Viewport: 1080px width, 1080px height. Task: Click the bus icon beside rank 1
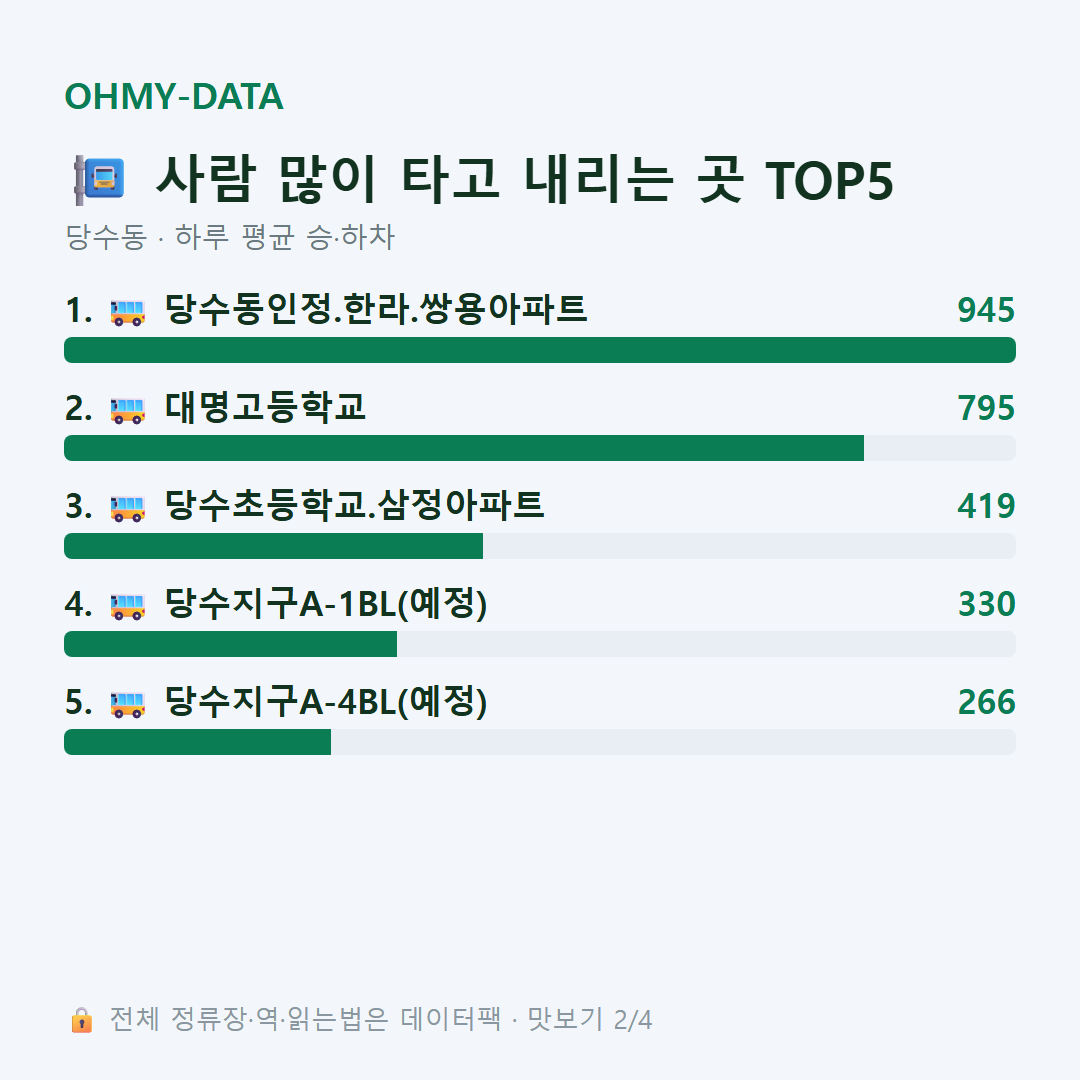pos(128,312)
